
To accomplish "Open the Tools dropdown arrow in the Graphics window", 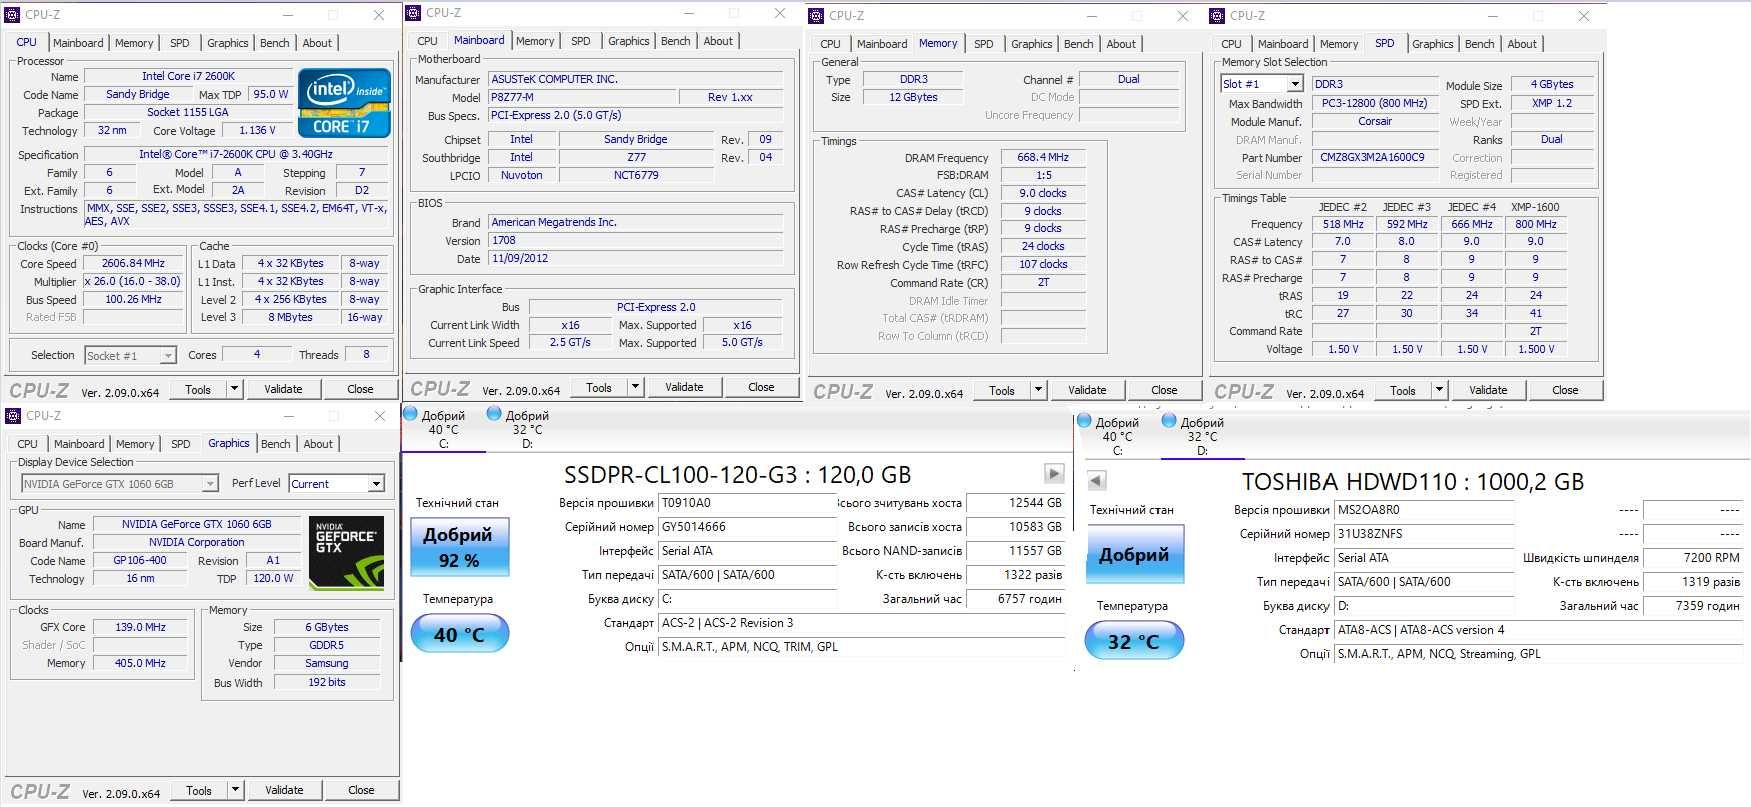I will [x=236, y=790].
